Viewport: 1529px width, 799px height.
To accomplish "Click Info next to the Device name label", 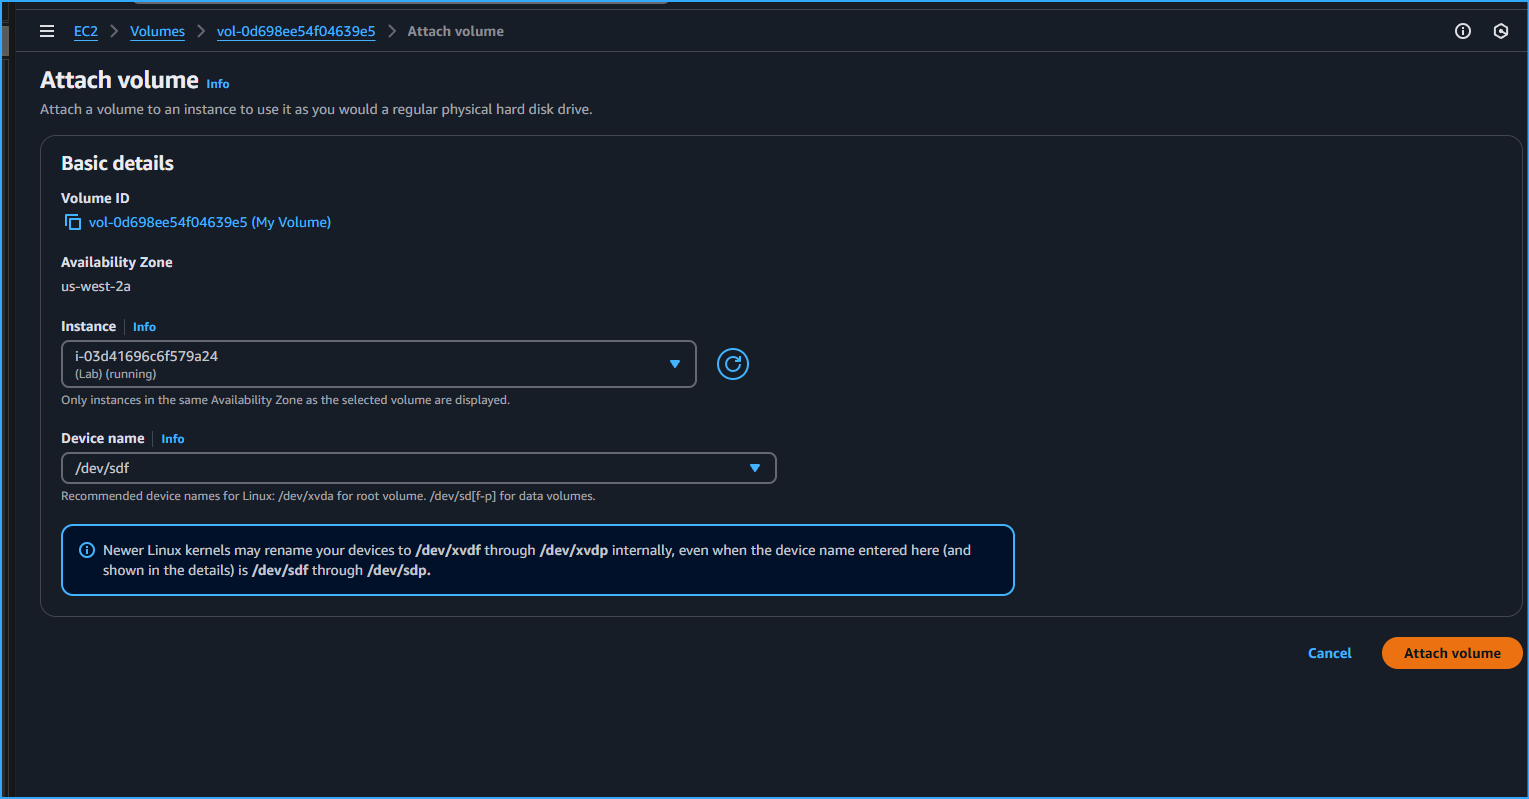I will pos(172,438).
